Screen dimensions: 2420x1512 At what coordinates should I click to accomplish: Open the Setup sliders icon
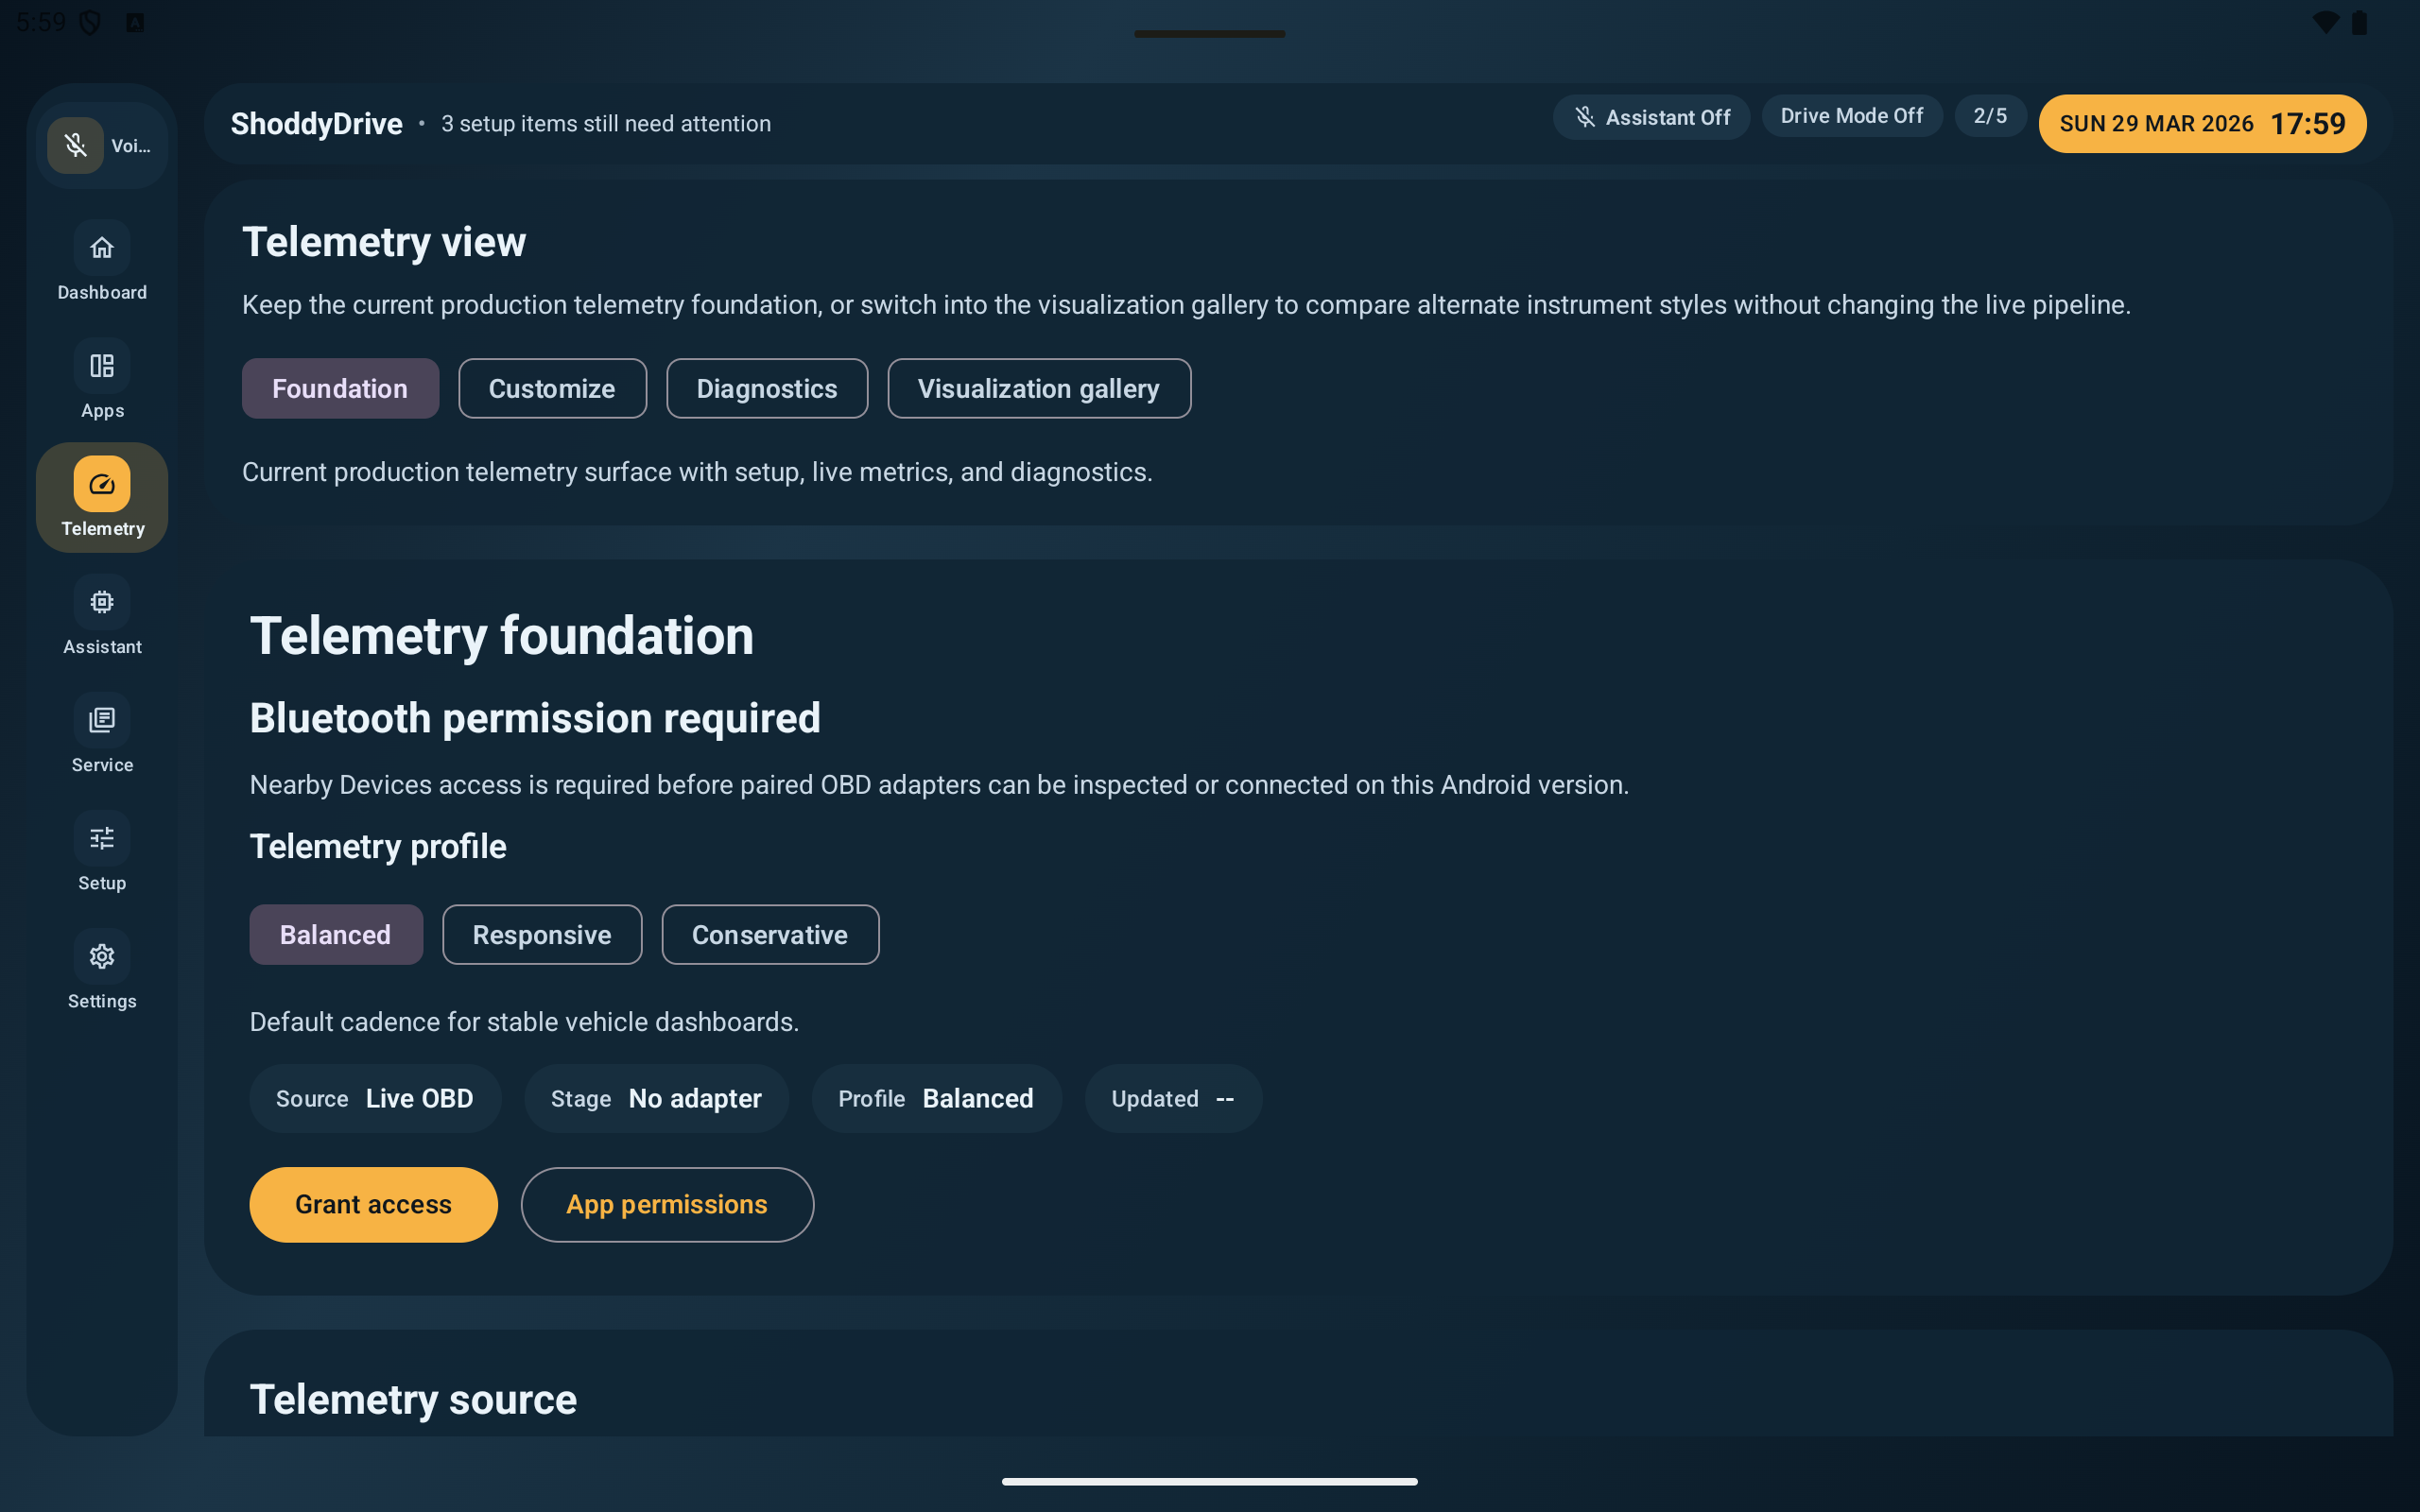pos(102,838)
